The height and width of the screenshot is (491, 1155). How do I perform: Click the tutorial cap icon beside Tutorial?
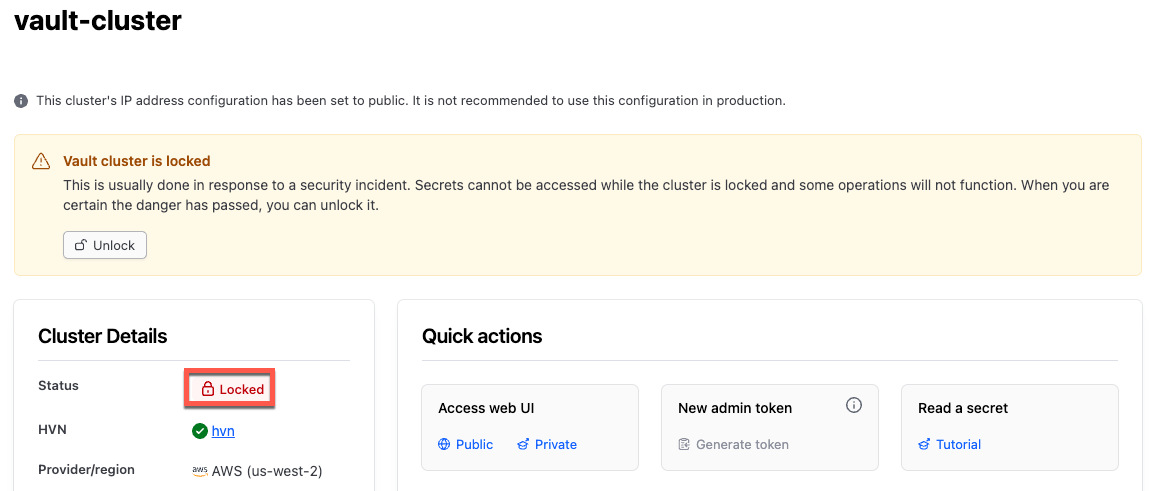[924, 445]
